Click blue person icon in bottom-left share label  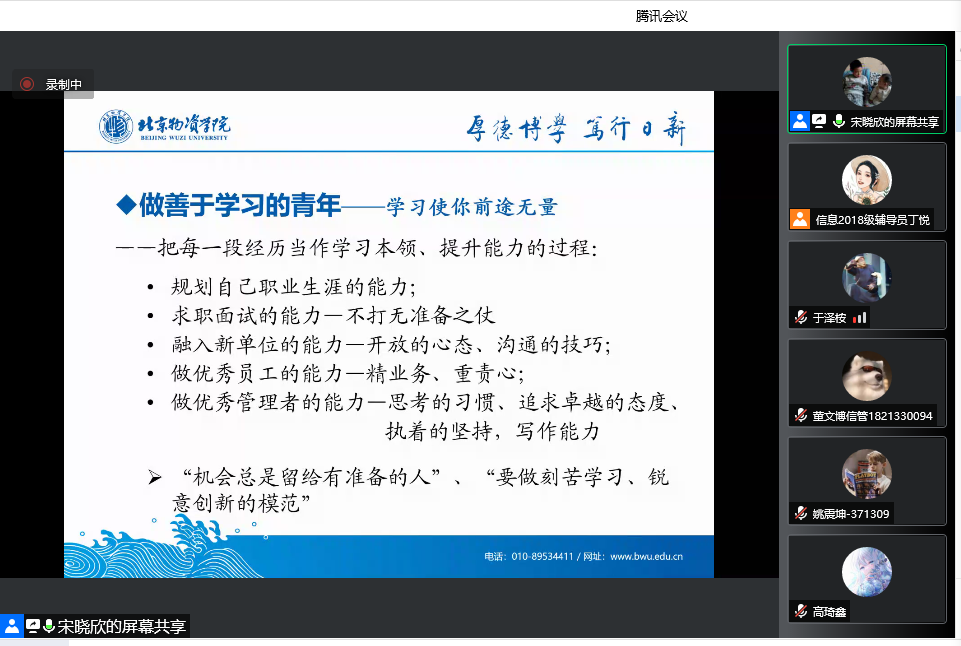point(12,627)
